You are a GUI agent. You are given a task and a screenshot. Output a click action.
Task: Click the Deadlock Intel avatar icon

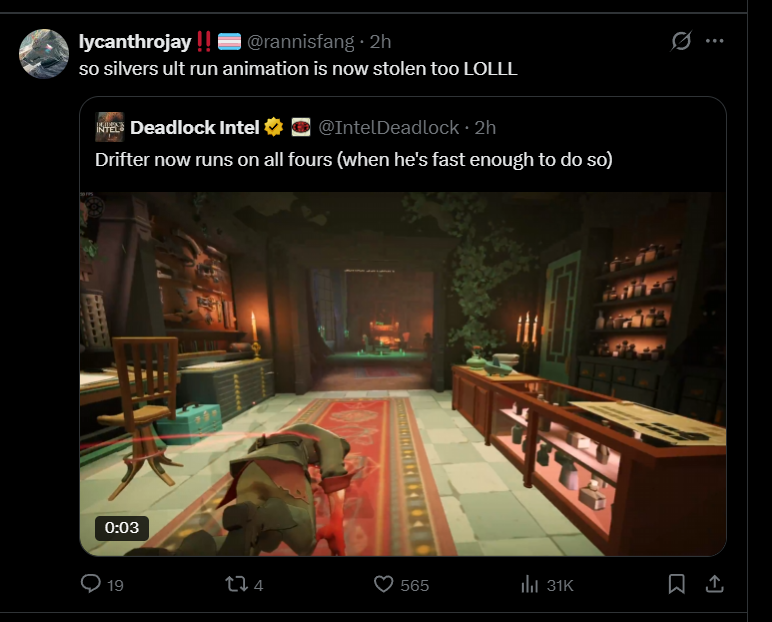[x=109, y=127]
